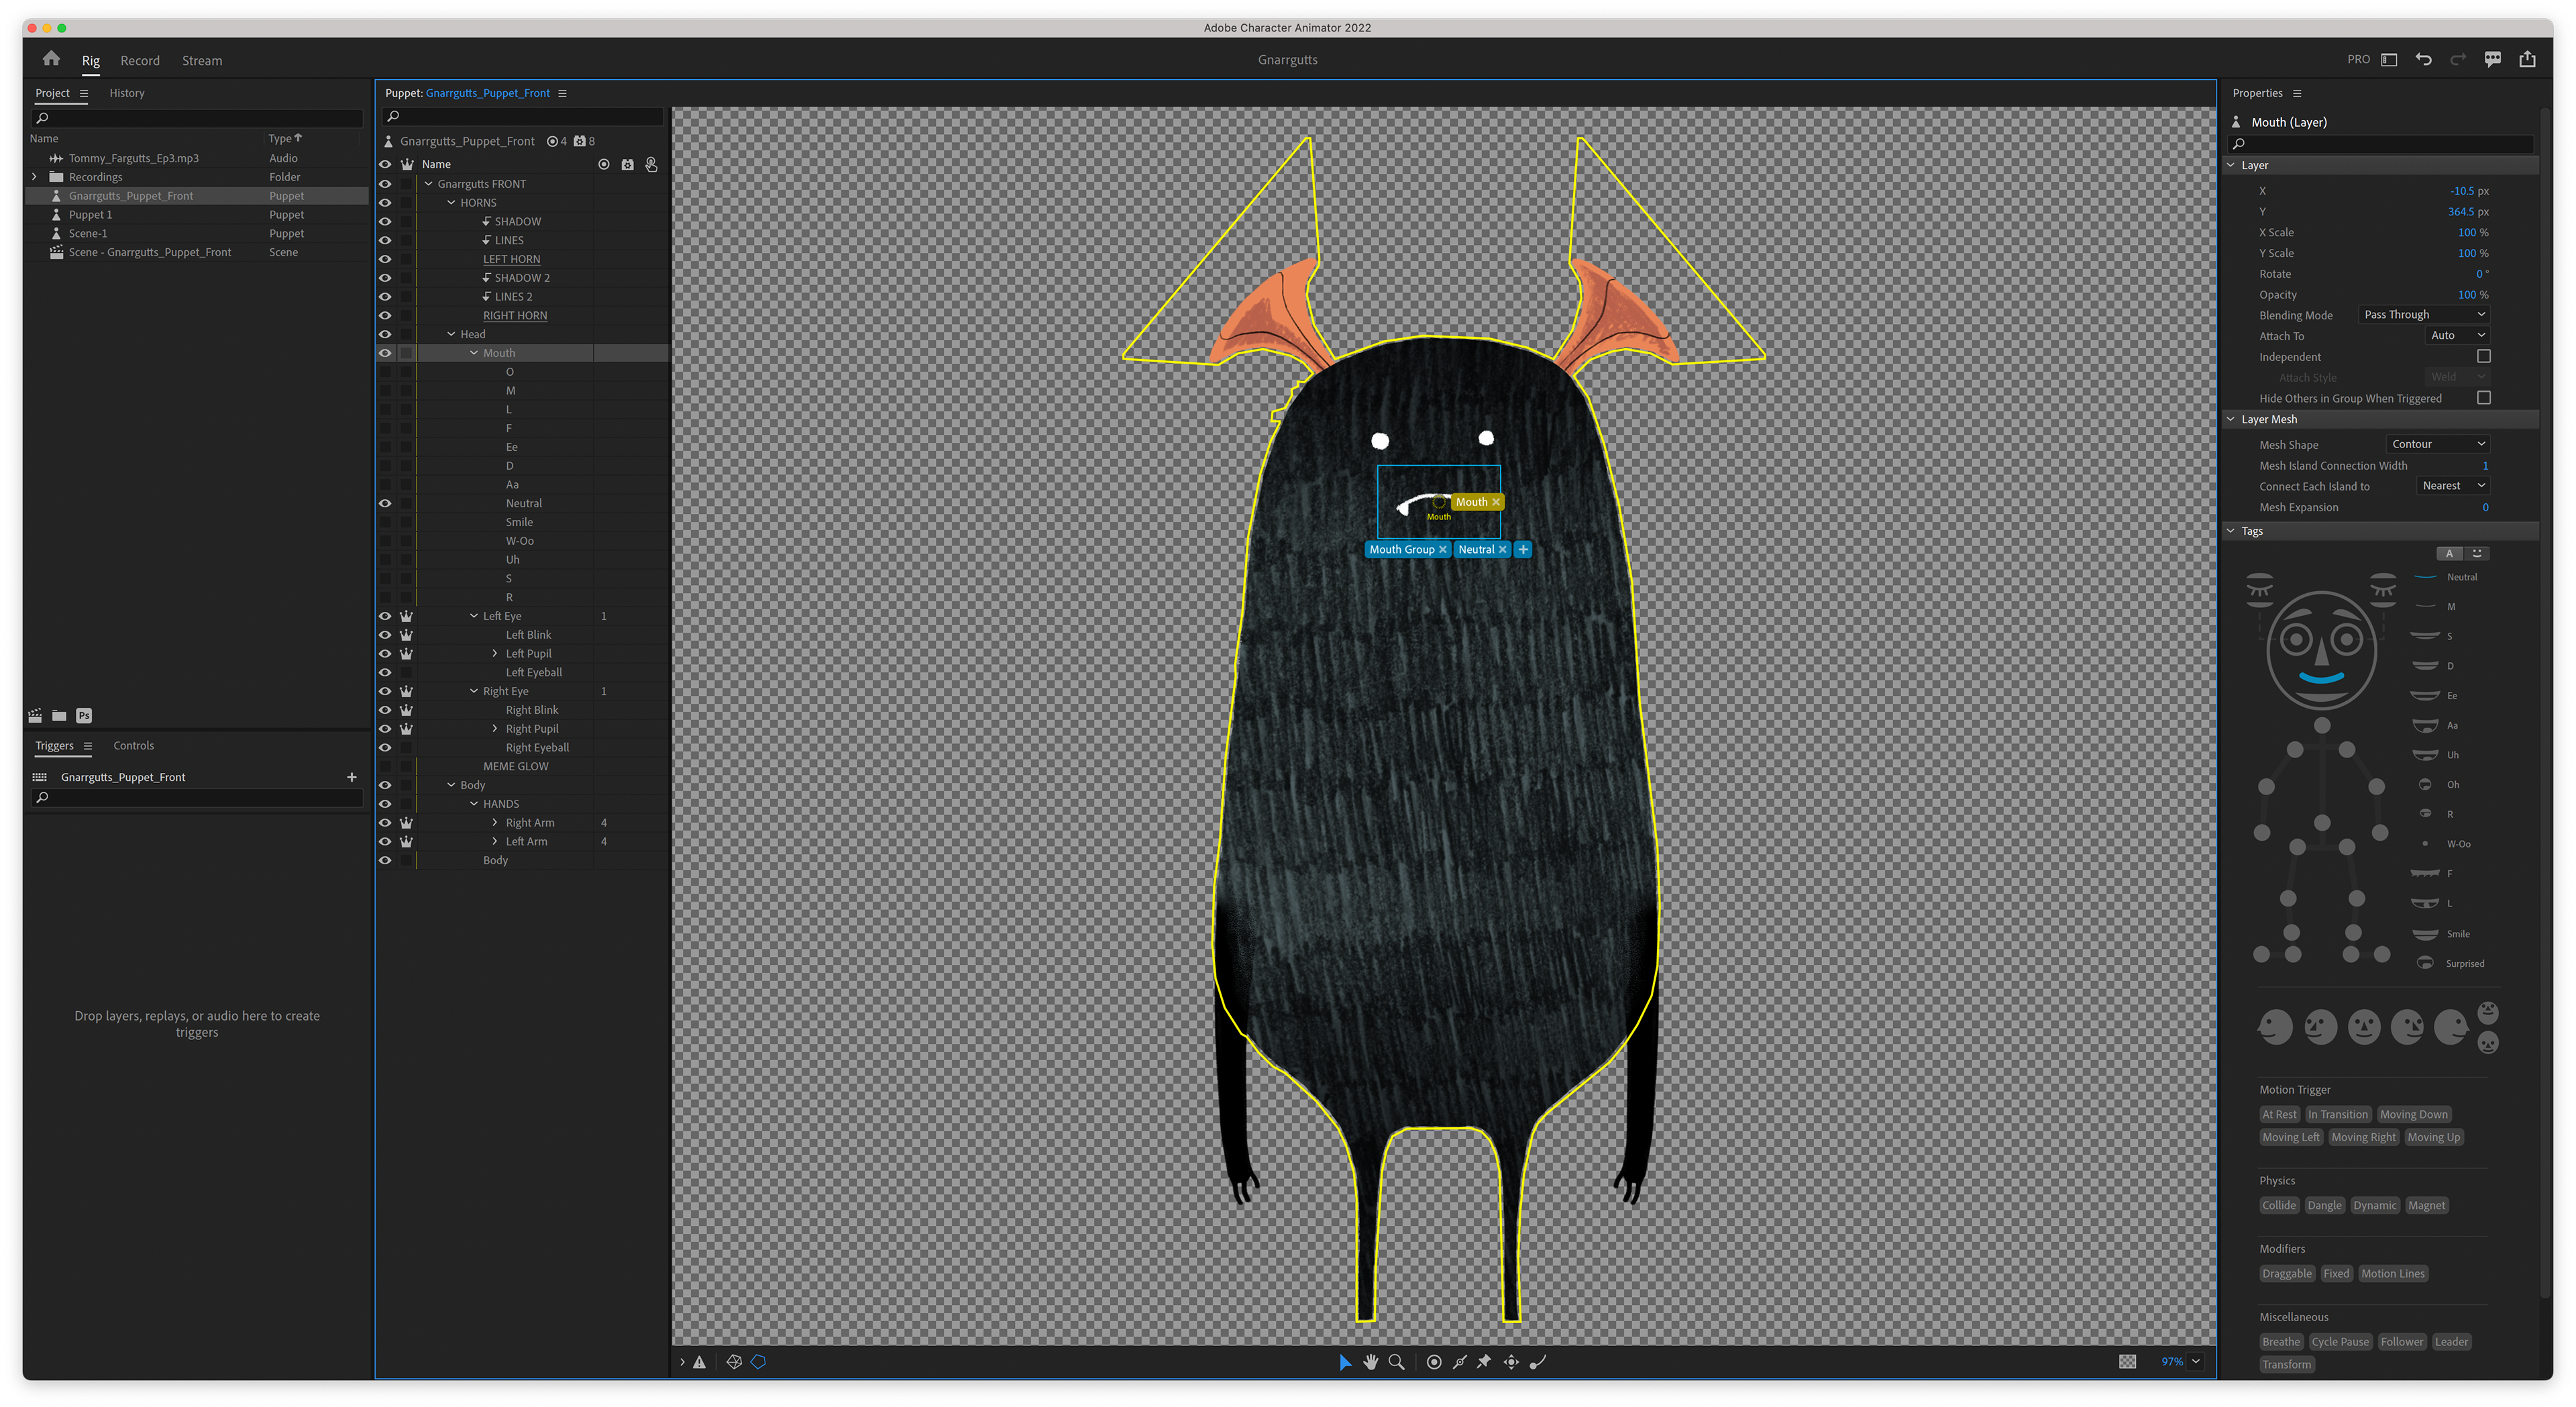Open the Controls tab
The height and width of the screenshot is (1407, 2576).
click(134, 746)
